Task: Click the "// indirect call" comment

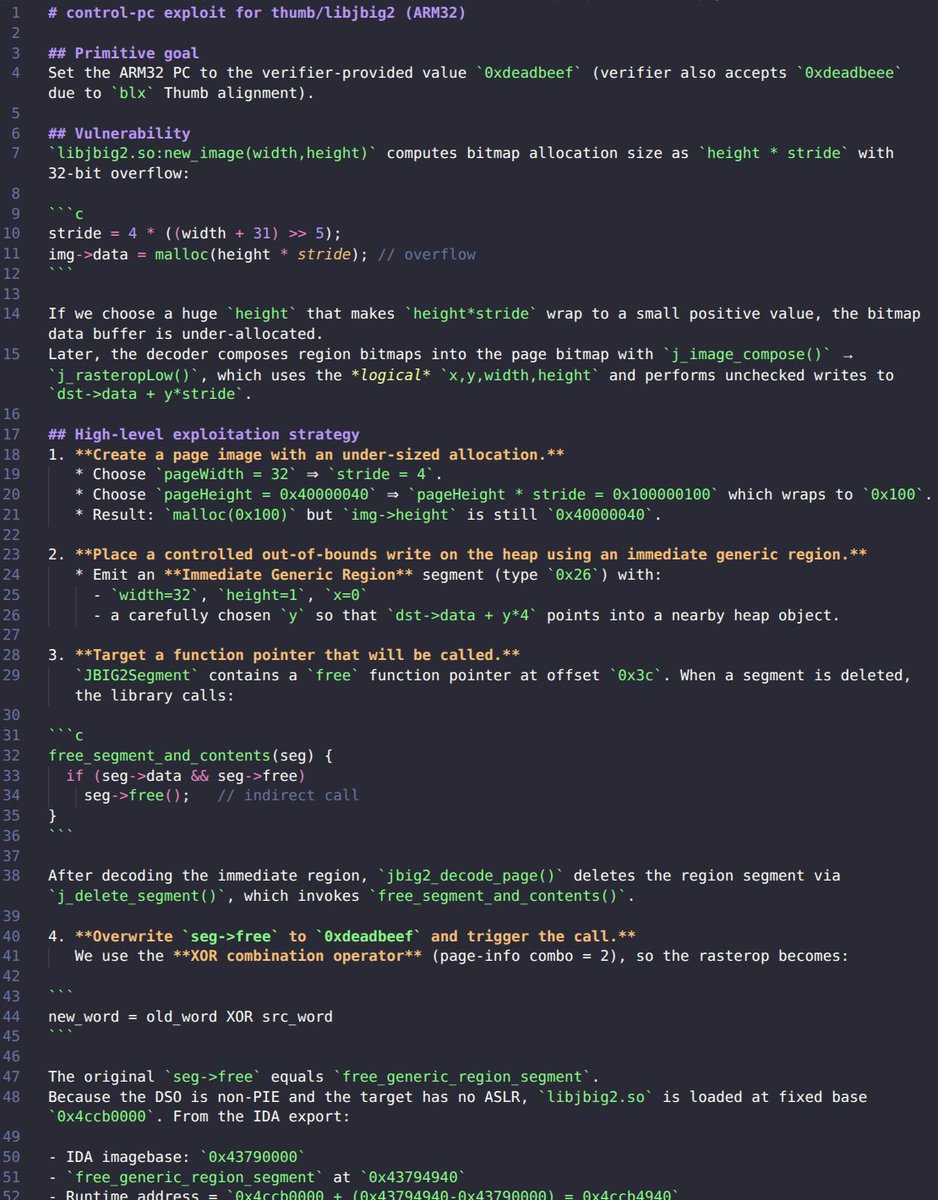Action: (288, 795)
